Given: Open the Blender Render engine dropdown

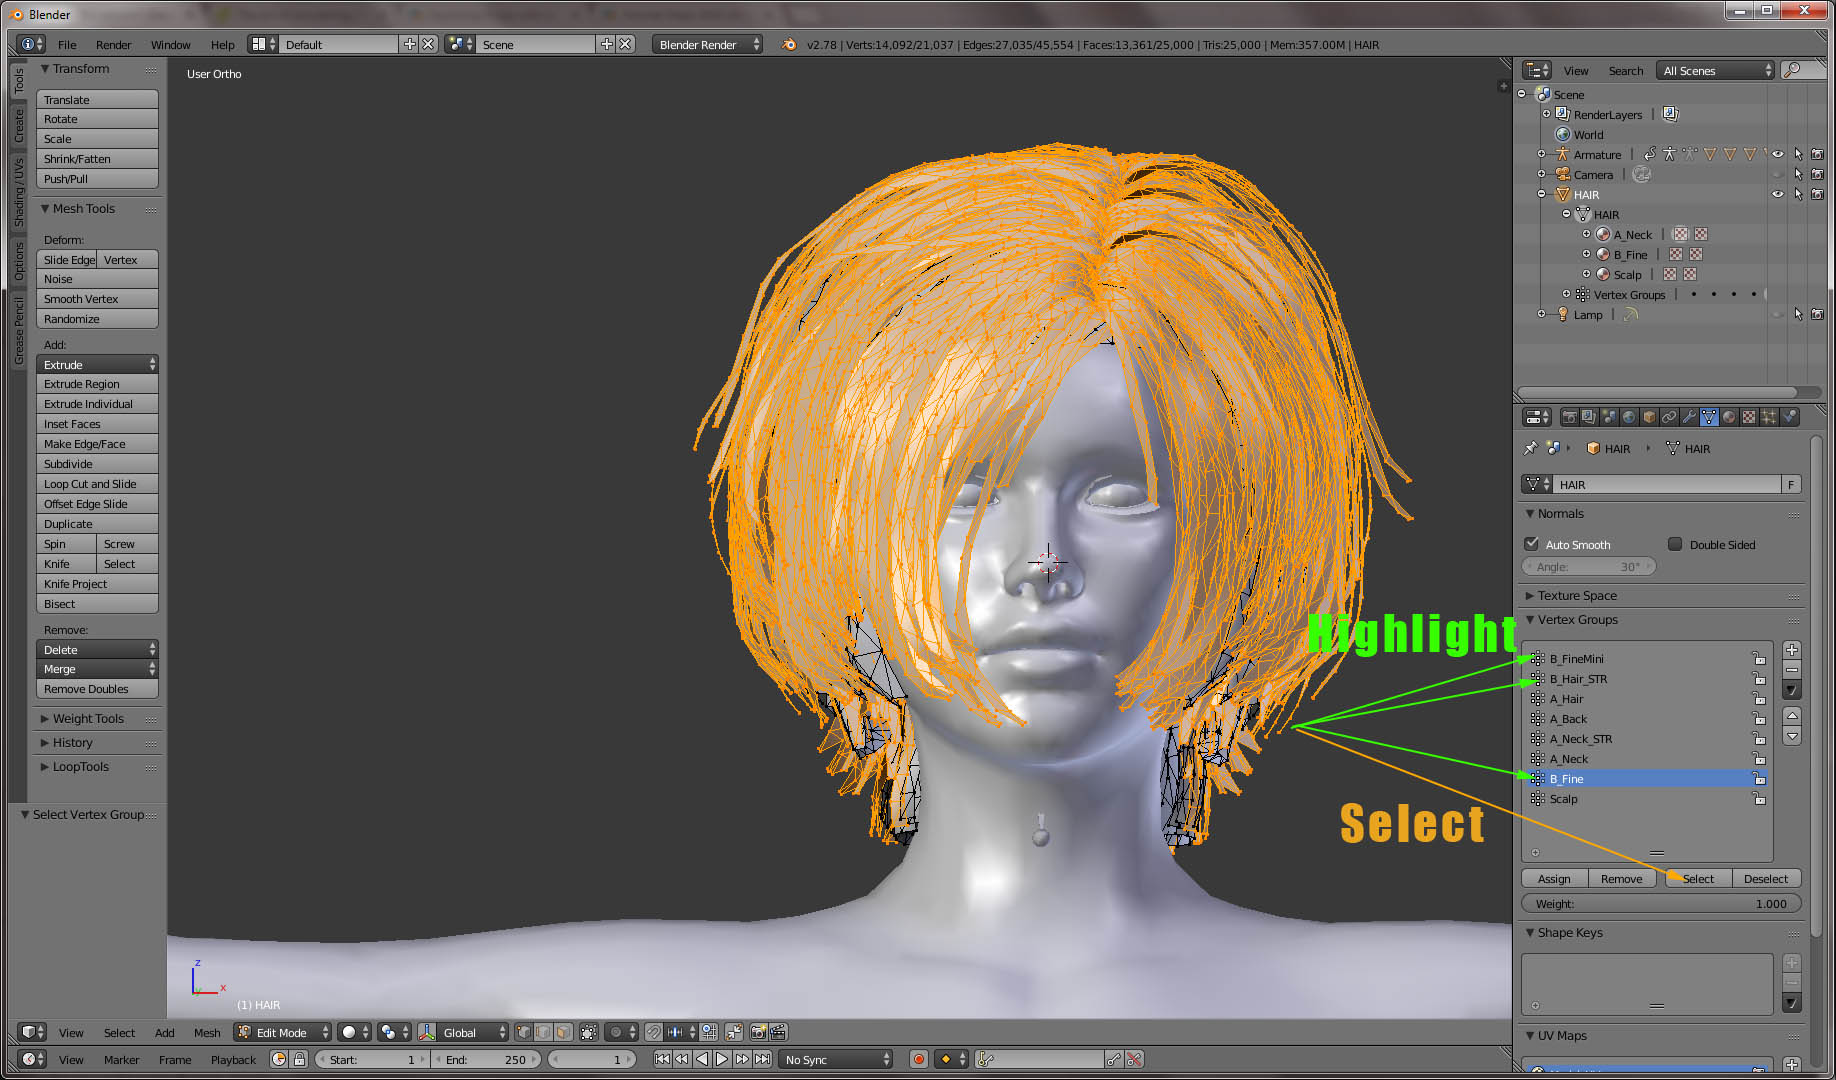Looking at the screenshot, I should [x=707, y=44].
